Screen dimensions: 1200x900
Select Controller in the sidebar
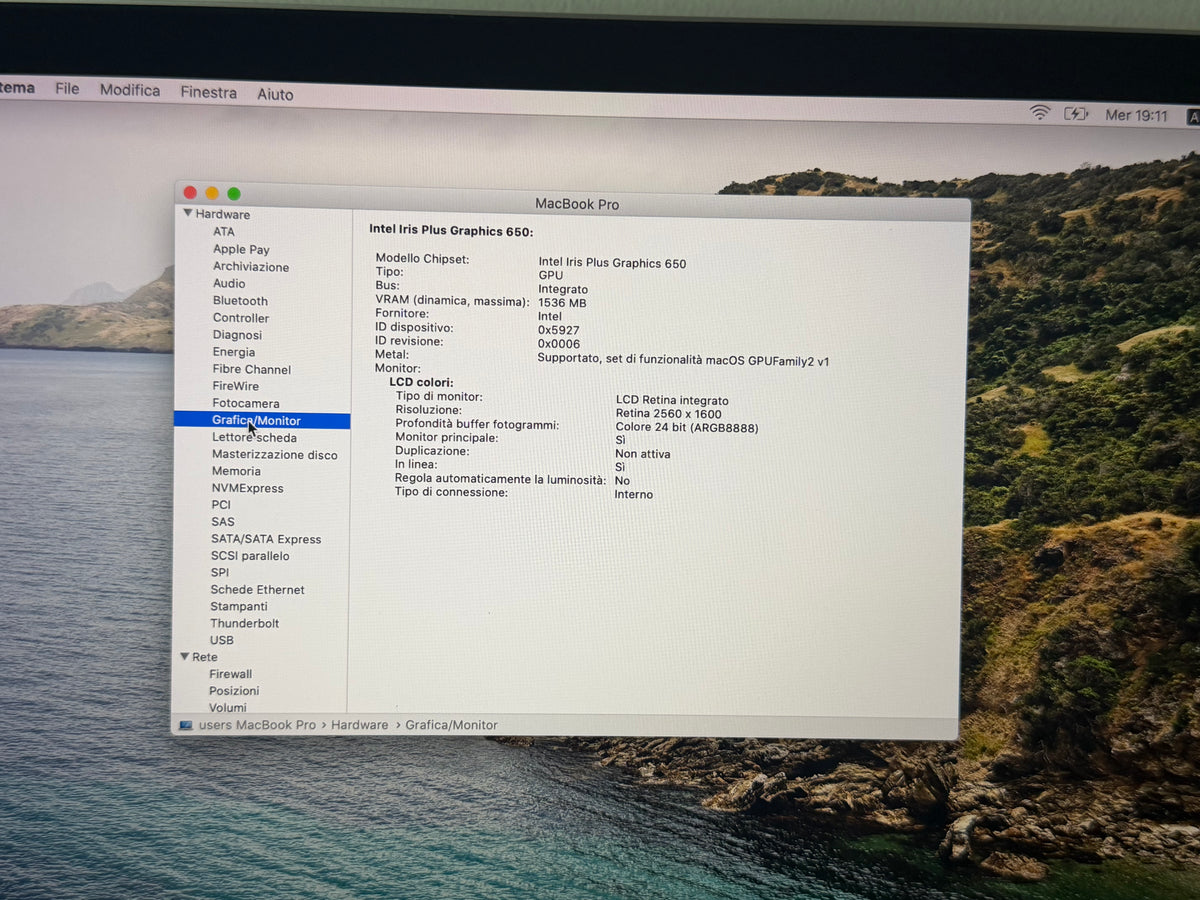[241, 318]
